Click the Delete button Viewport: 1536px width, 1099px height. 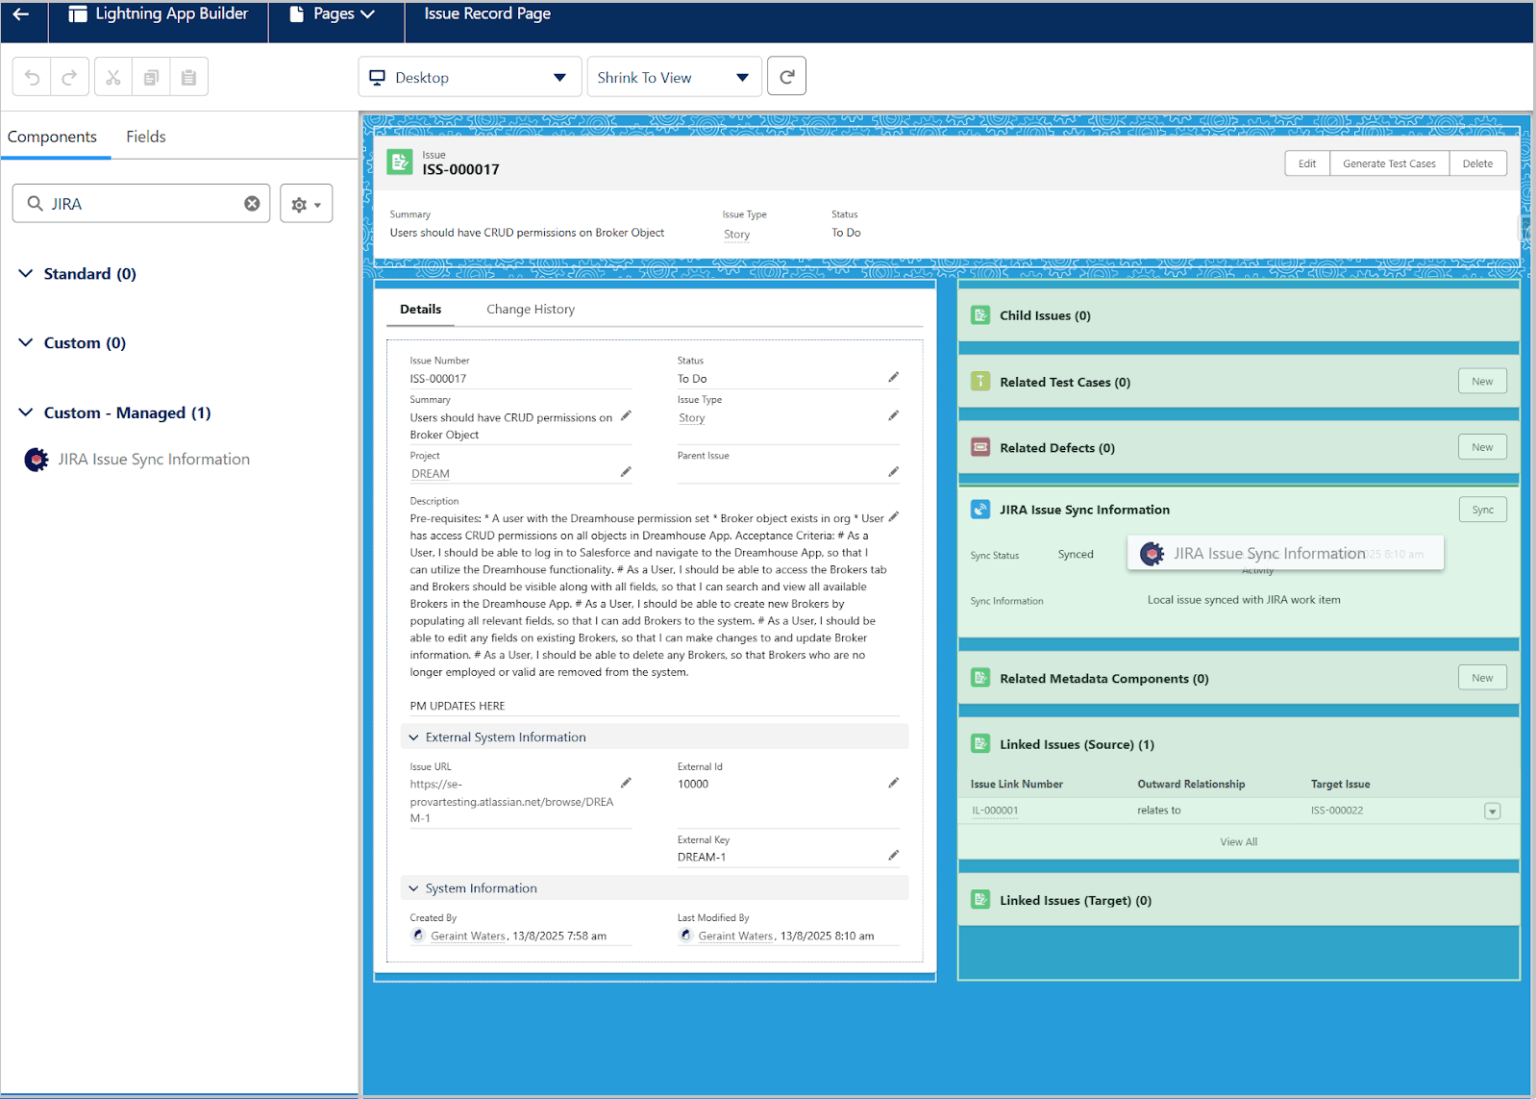[x=1477, y=163]
